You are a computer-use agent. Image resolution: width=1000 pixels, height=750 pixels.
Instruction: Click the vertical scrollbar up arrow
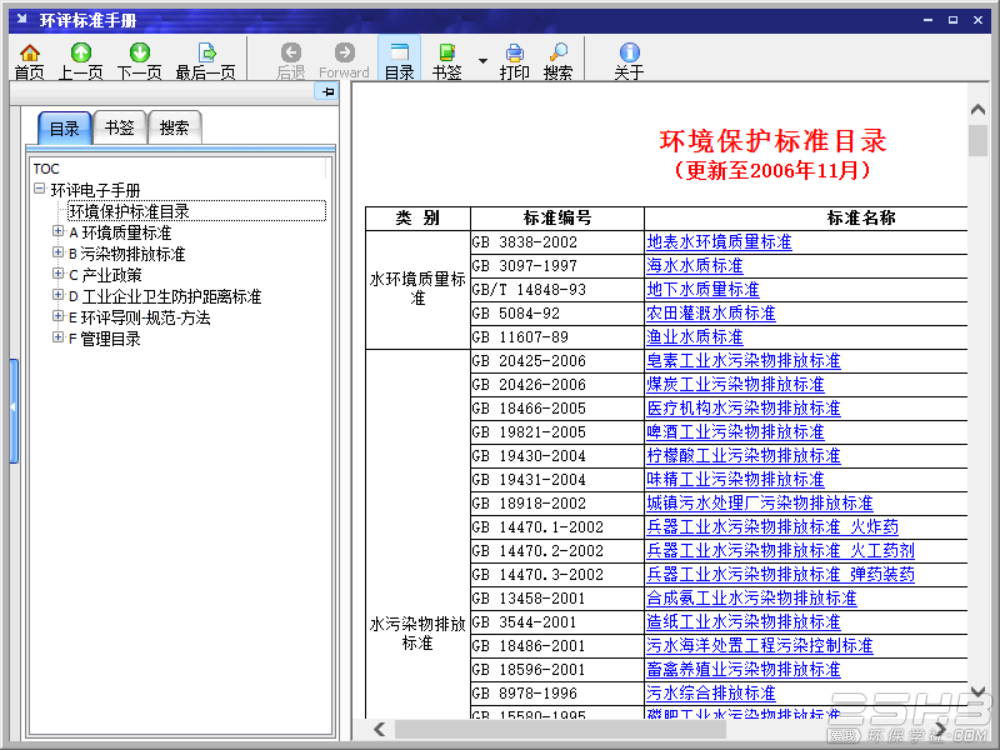pos(978,110)
